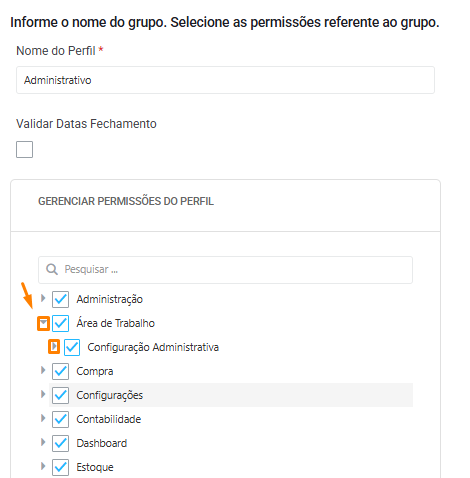
Task: Uncheck the Área de Trabalho checkbox
Action: [60, 323]
